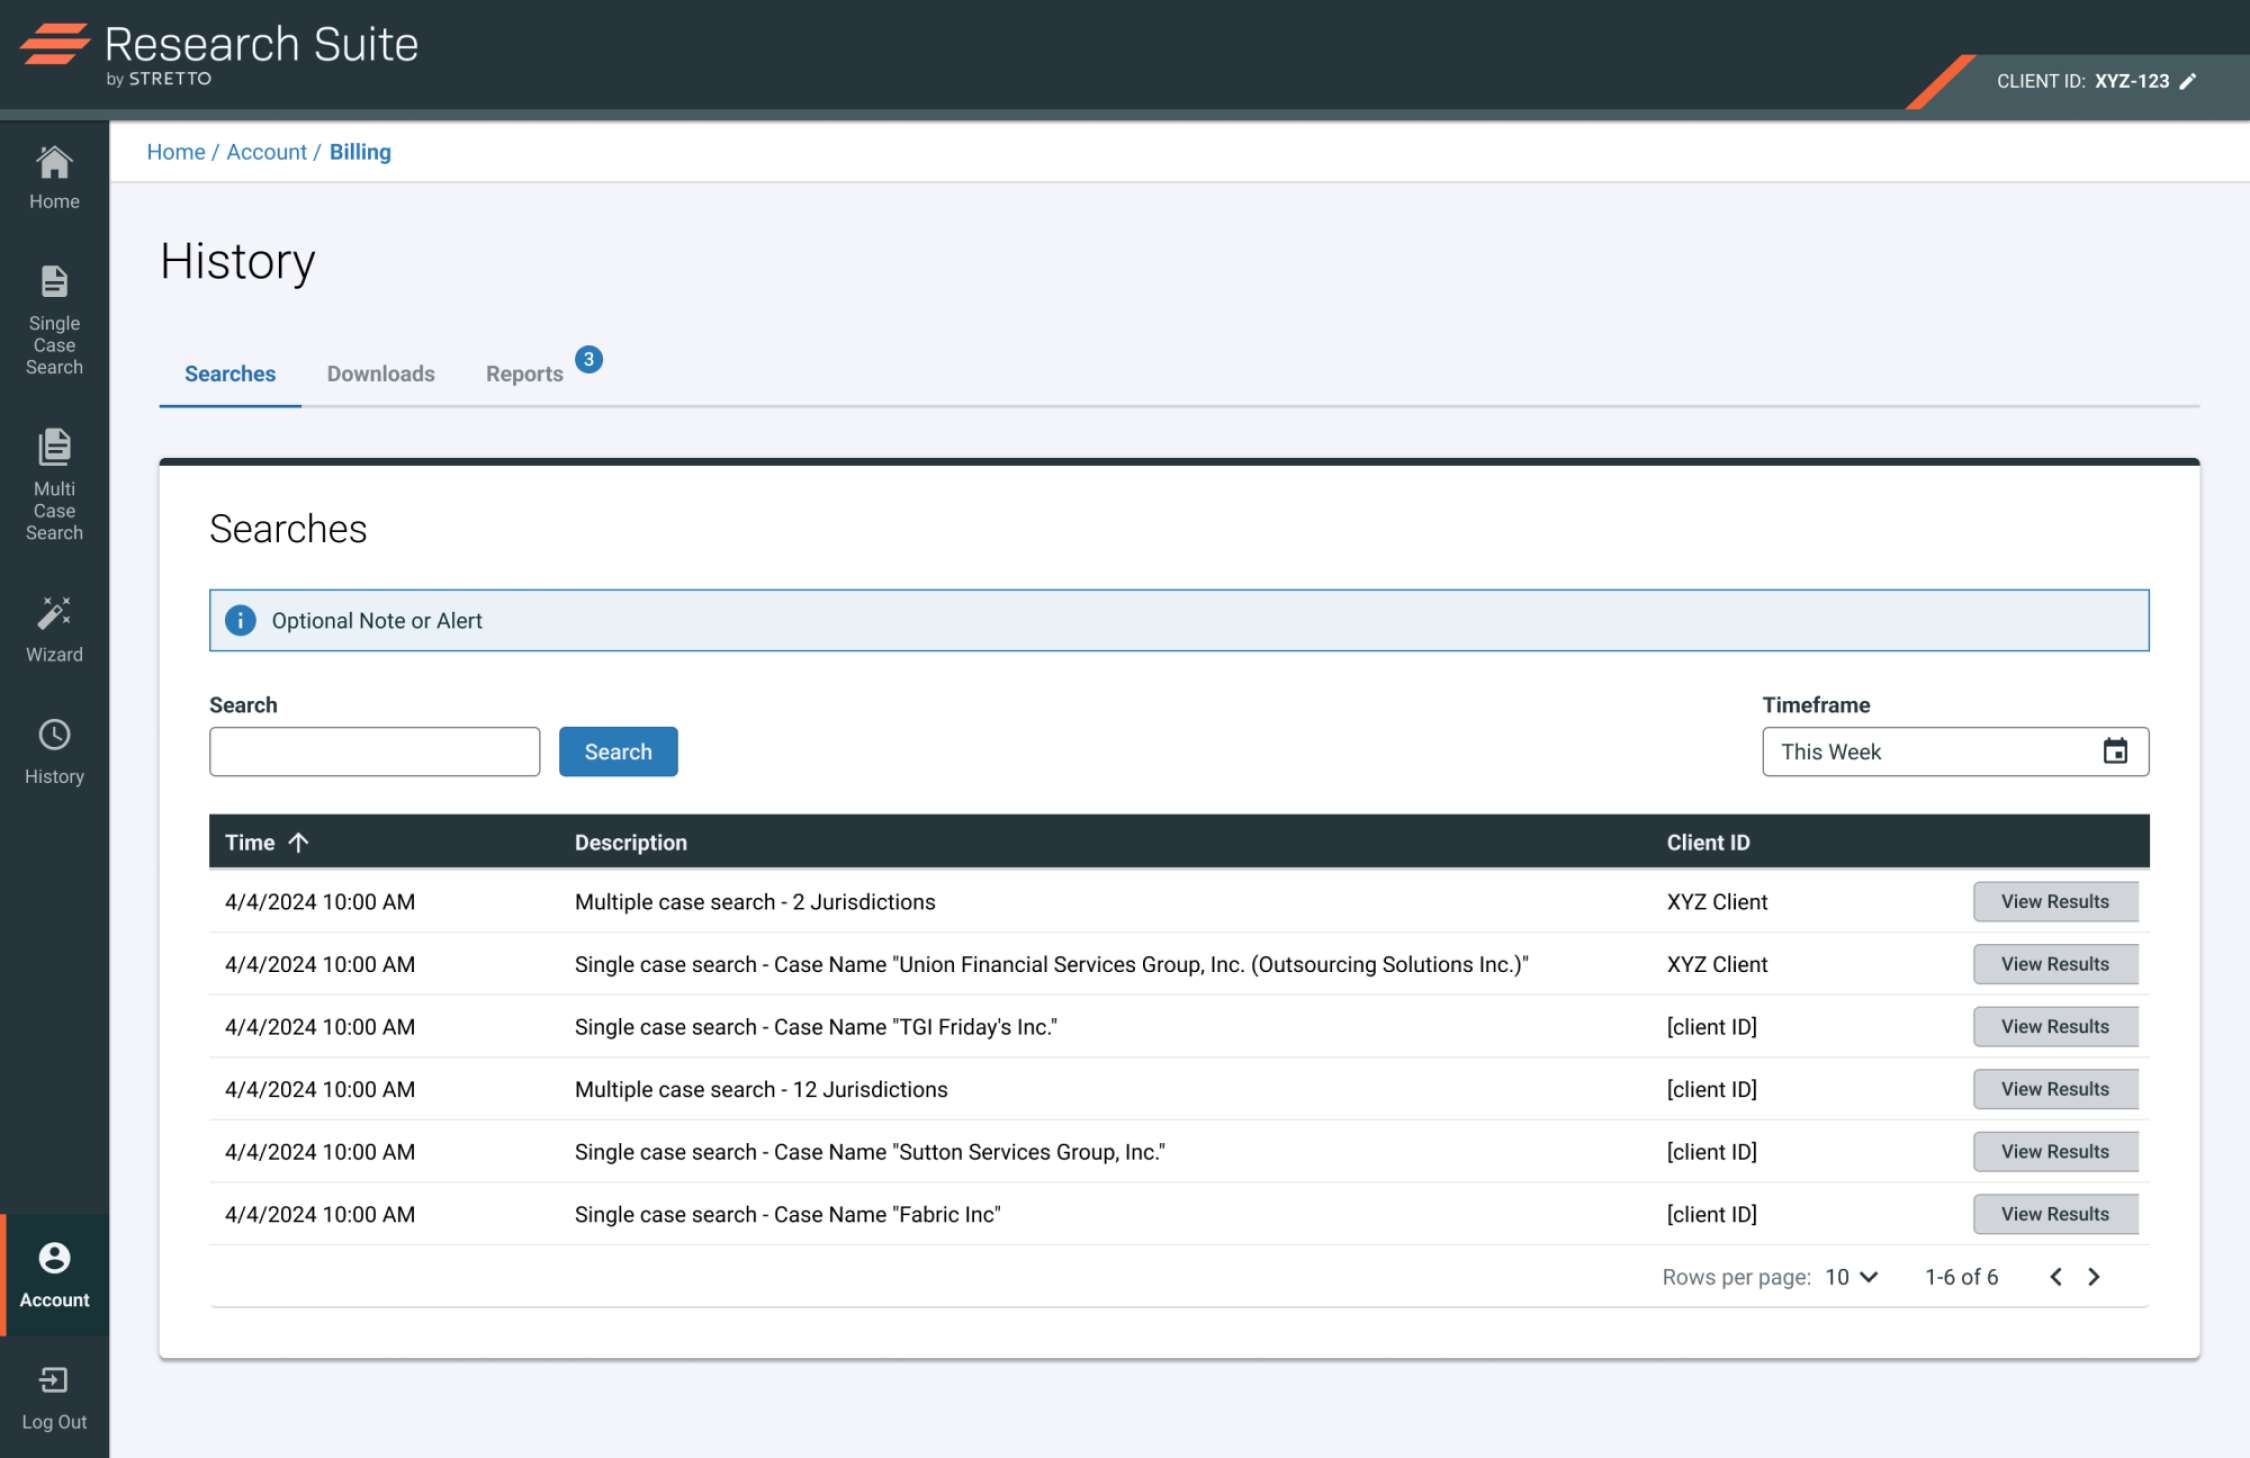Go to previous page of results
The height and width of the screenshot is (1458, 2250).
(2056, 1277)
